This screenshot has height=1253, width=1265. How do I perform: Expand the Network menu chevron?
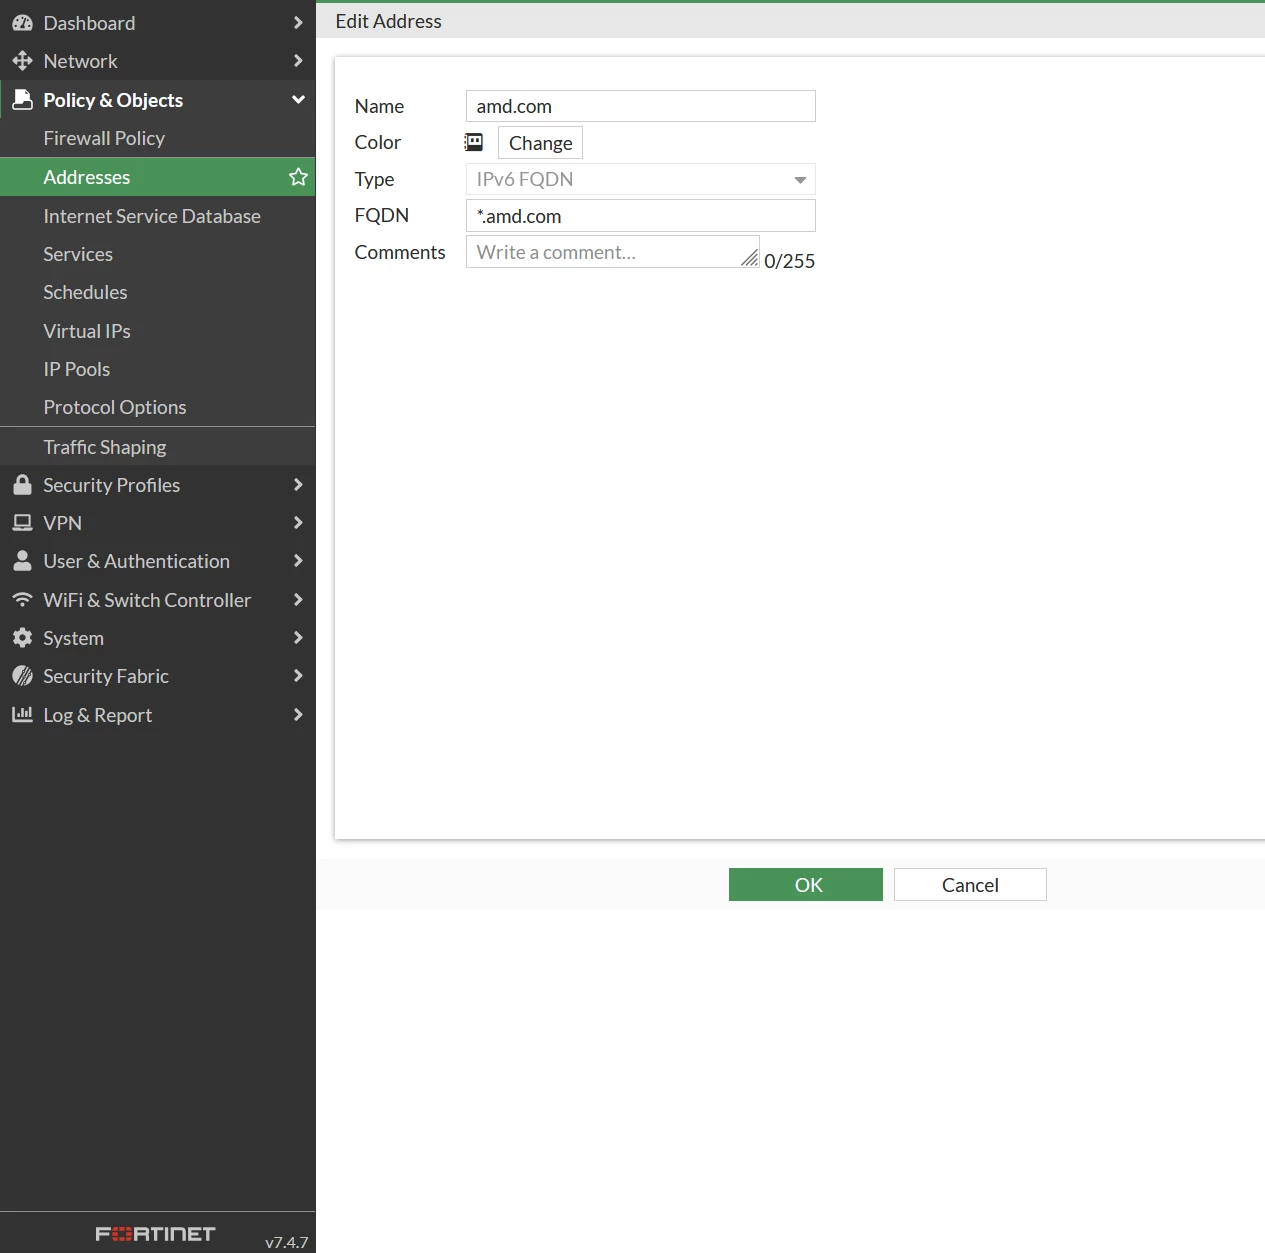[298, 61]
